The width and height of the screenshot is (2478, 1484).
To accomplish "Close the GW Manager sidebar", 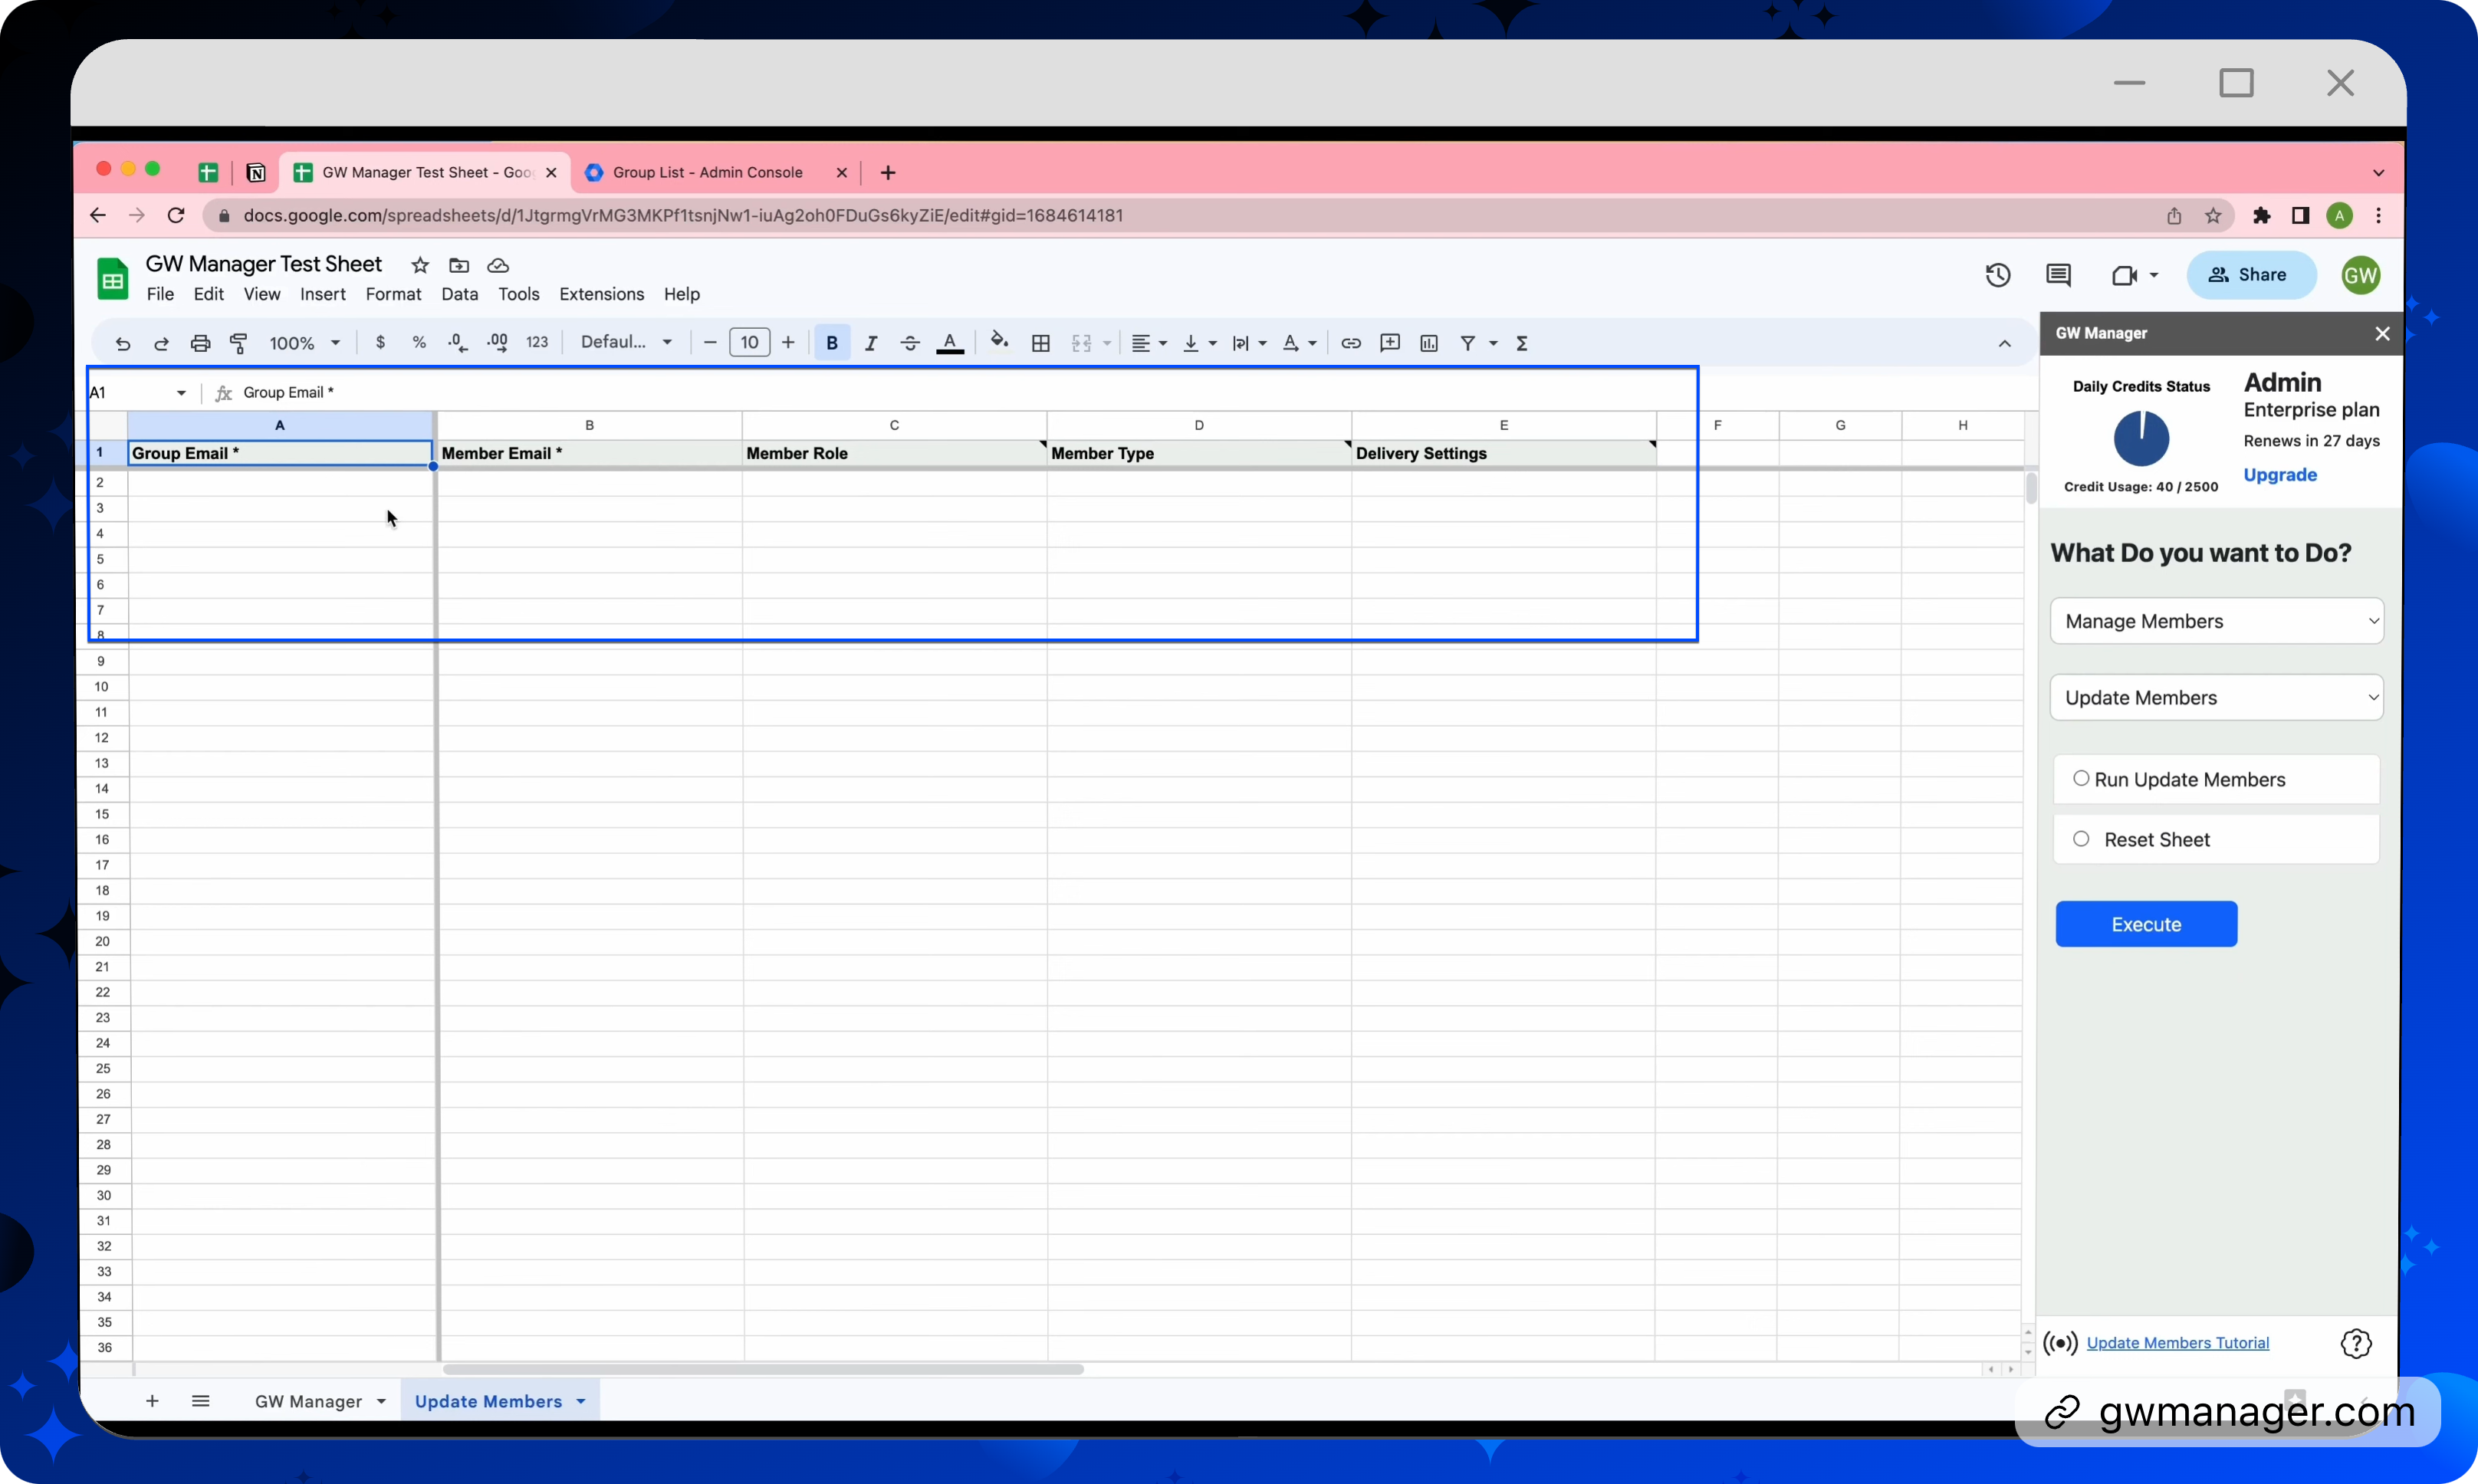I will tap(2382, 333).
